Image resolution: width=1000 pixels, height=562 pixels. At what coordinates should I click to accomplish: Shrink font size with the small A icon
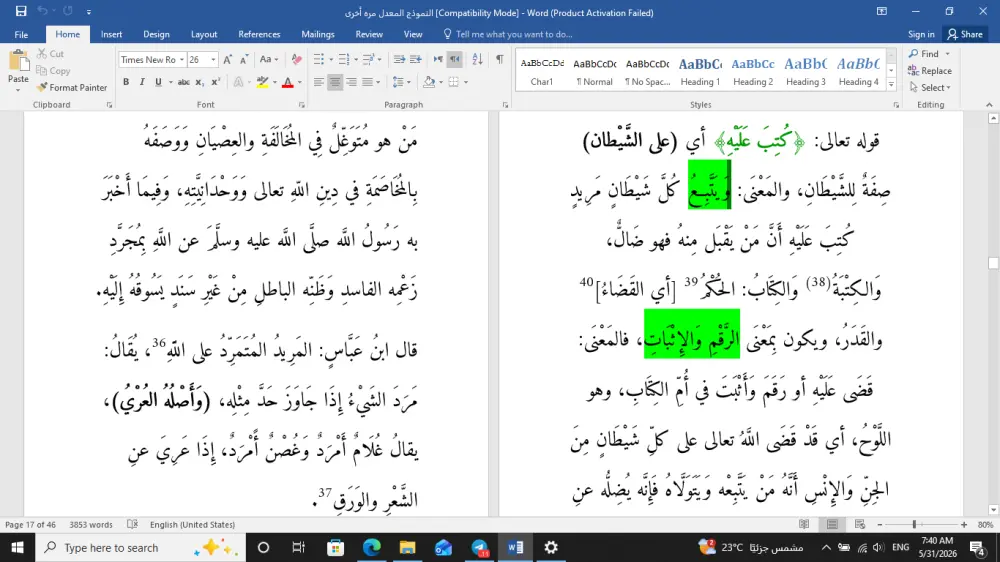[x=244, y=59]
